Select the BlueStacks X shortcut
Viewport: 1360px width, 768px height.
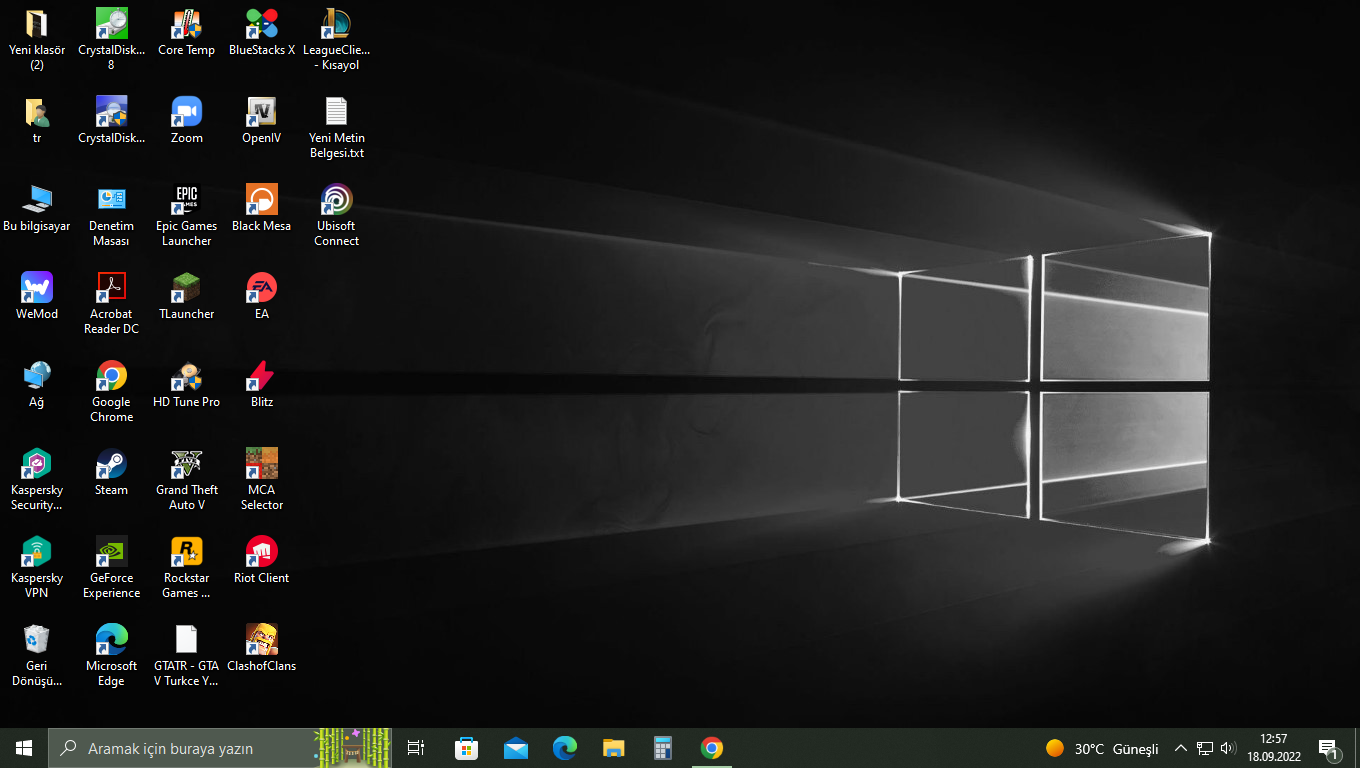tap(261, 24)
